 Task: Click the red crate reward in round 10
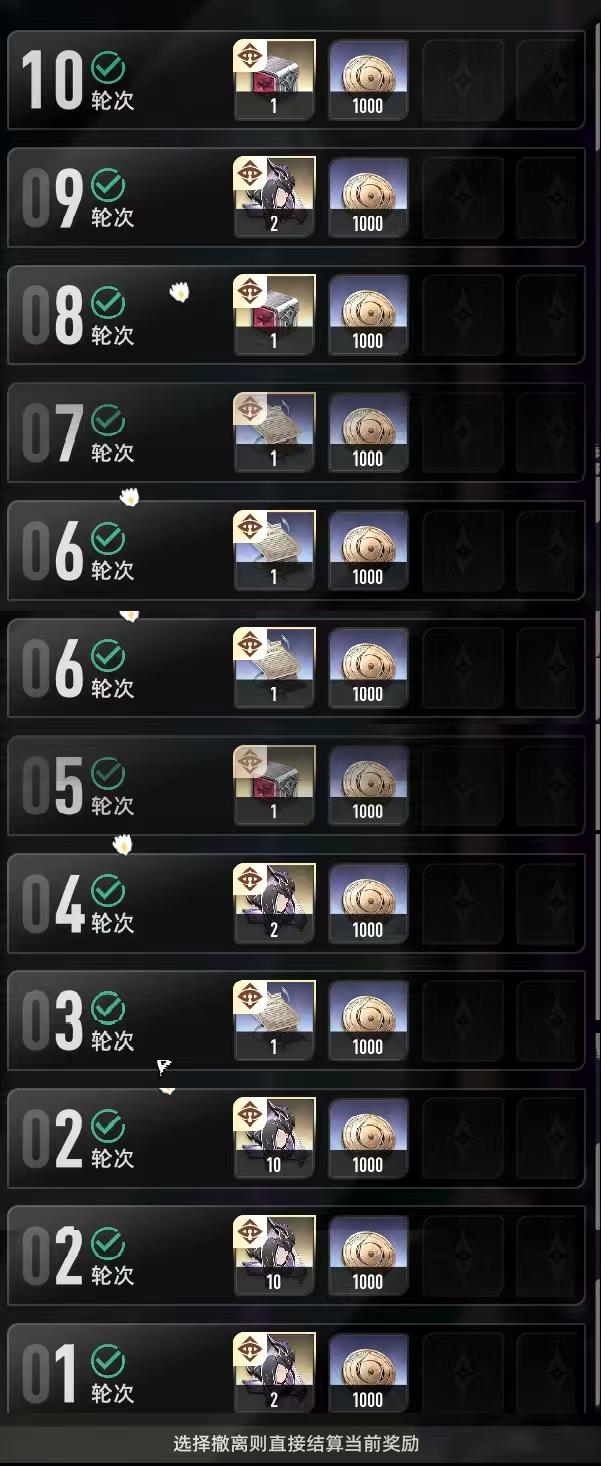point(274,79)
